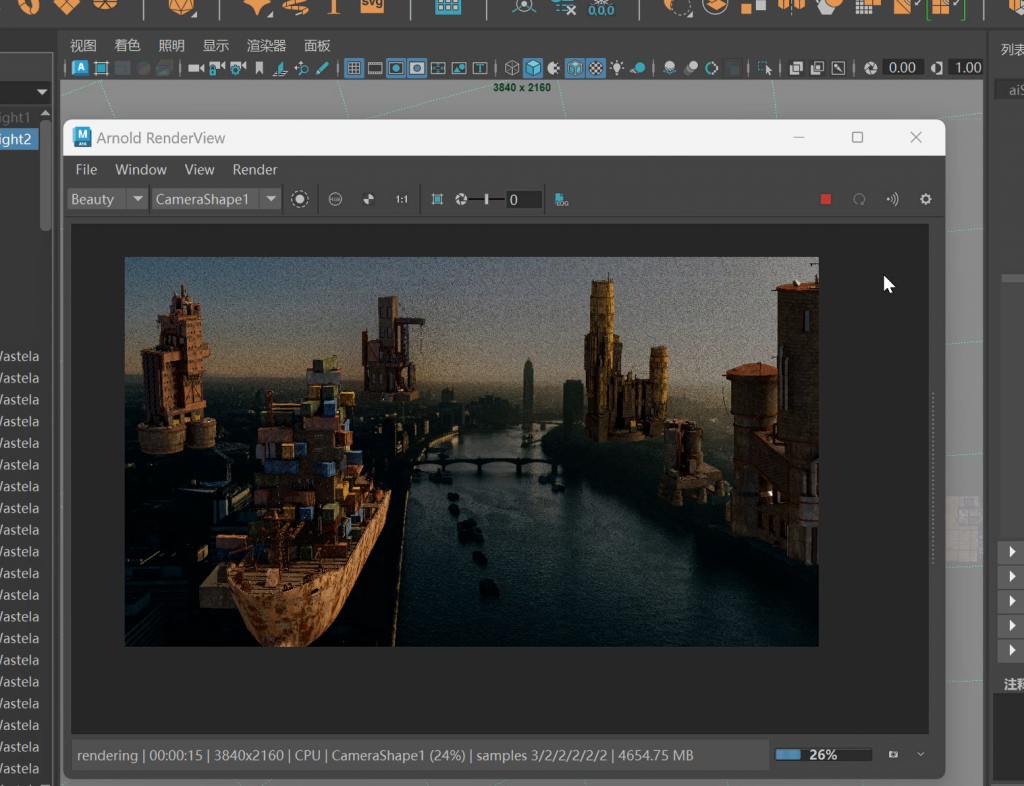
Task: Toggle the resolution gate display
Action: click(x=396, y=68)
